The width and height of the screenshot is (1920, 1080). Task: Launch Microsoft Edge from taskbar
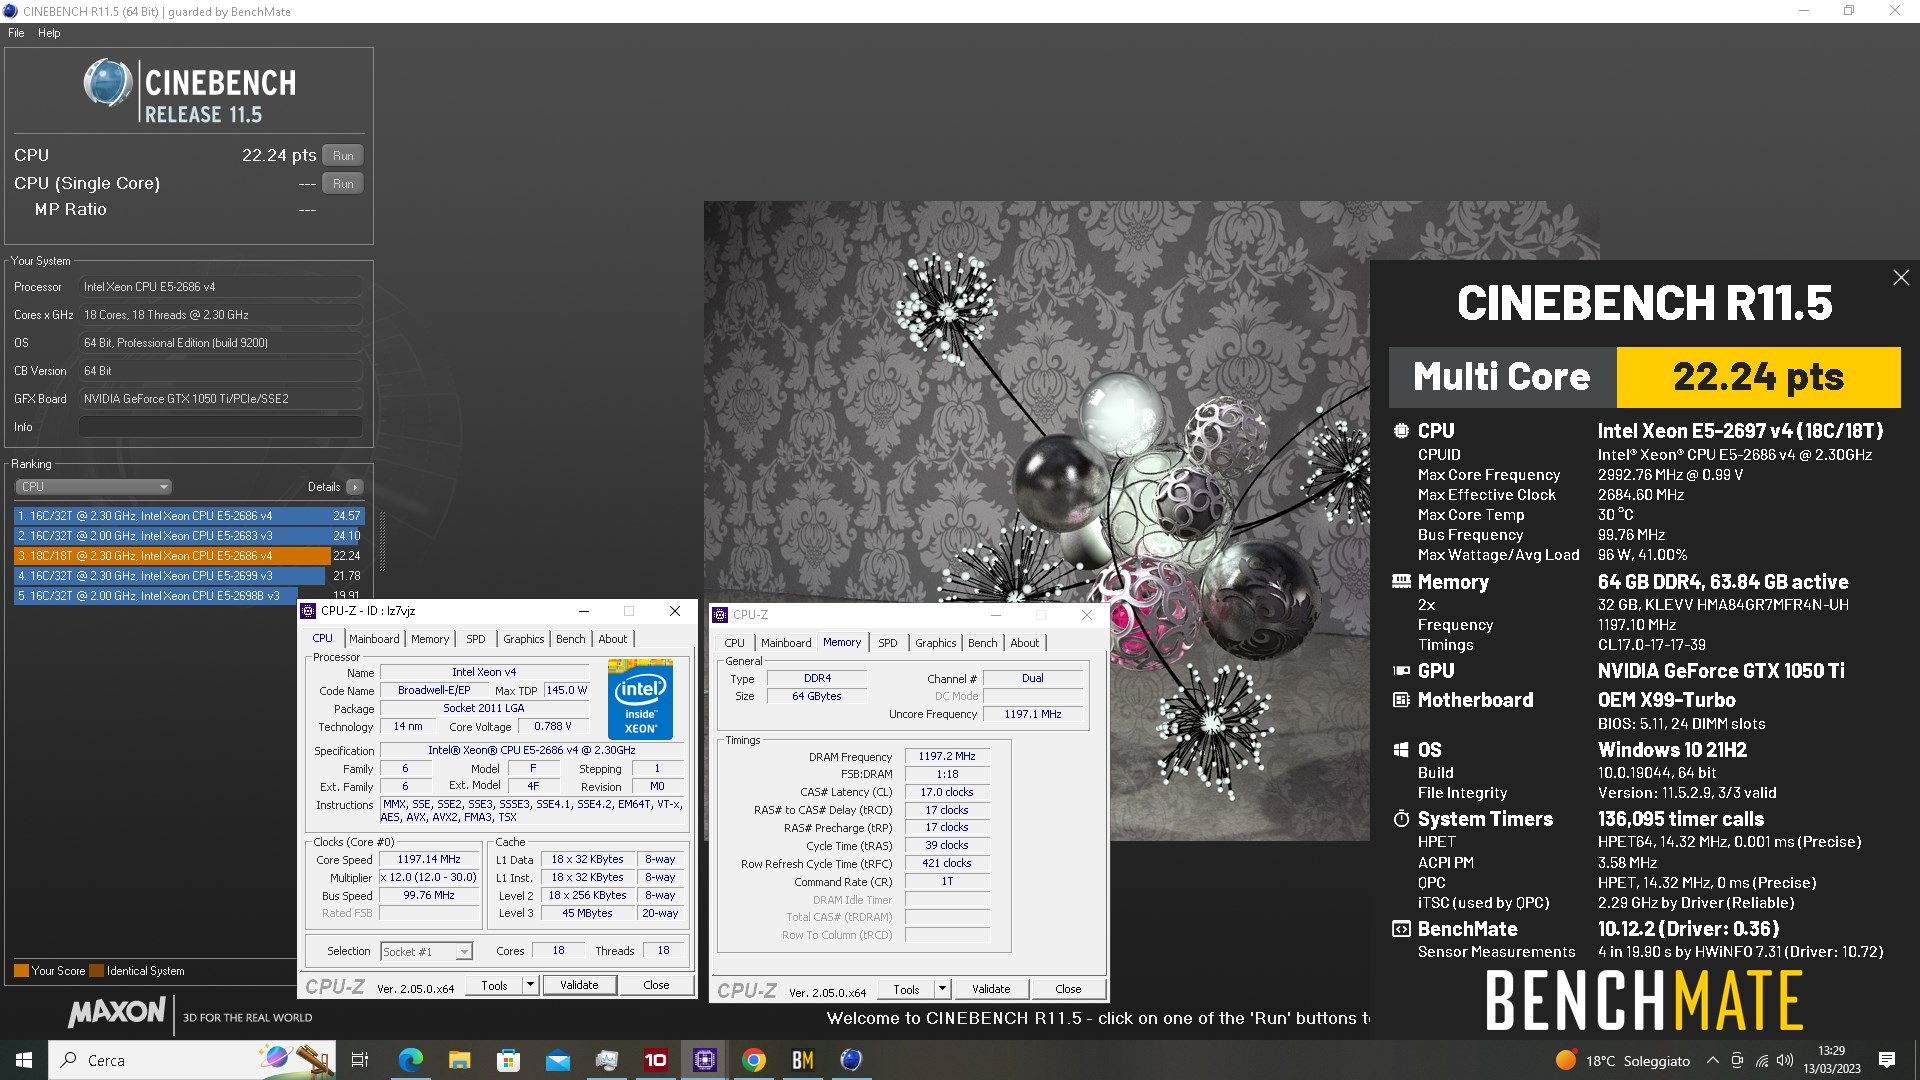[410, 1060]
